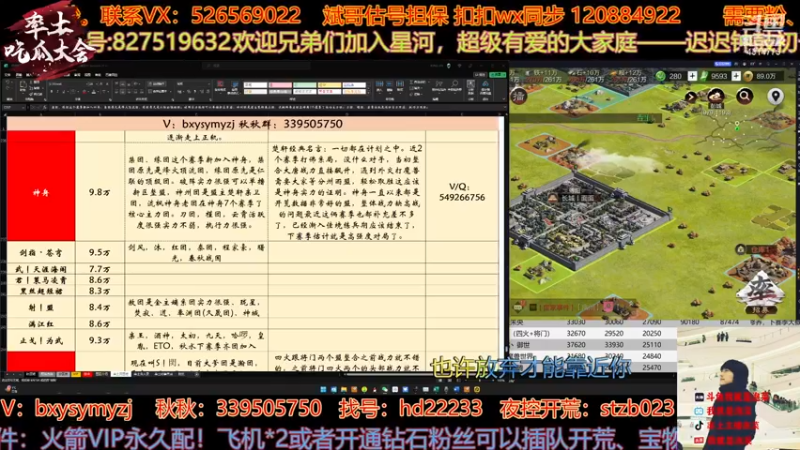Viewport: 800px width, 450px height.
Task: Click the green Share button in Excel
Action: 497,74
